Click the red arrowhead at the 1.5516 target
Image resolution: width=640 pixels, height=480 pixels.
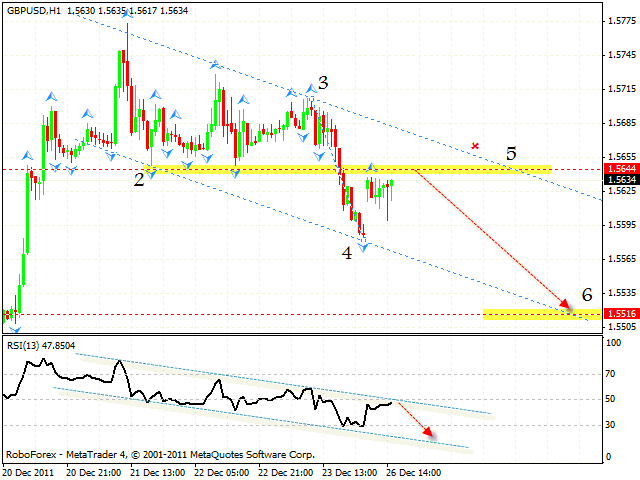click(x=567, y=310)
